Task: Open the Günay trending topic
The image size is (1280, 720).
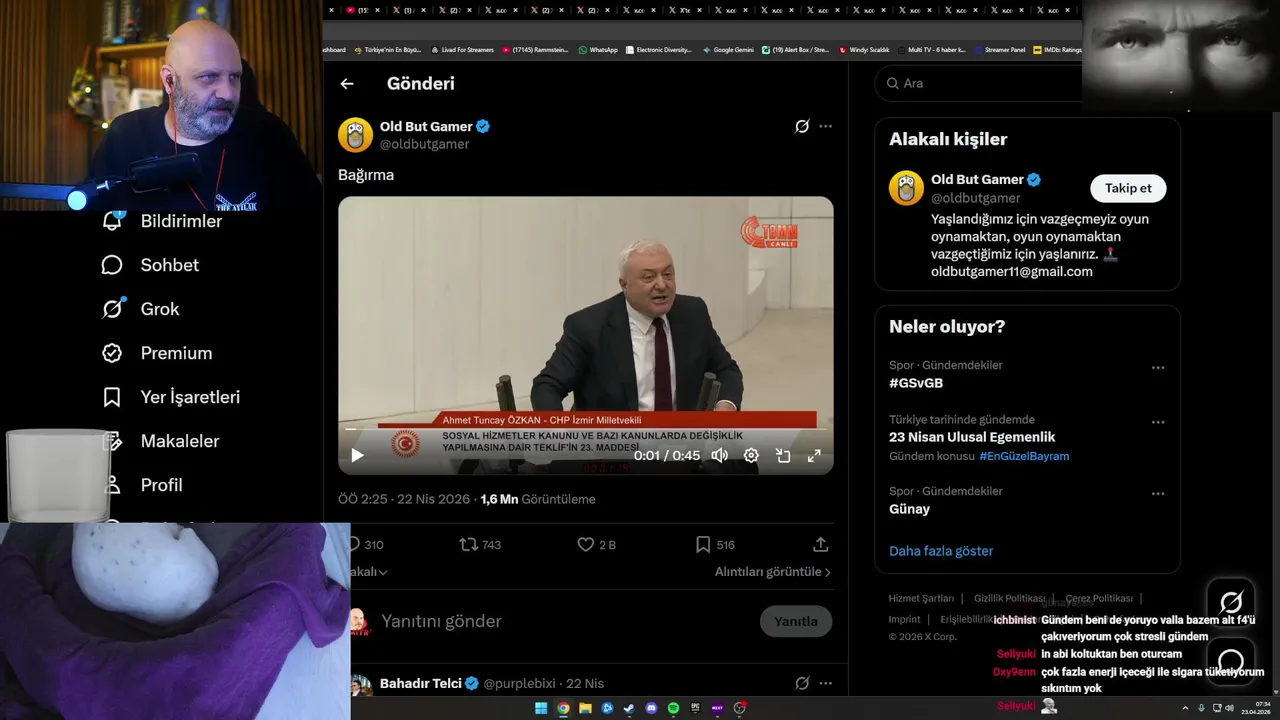Action: point(909,509)
